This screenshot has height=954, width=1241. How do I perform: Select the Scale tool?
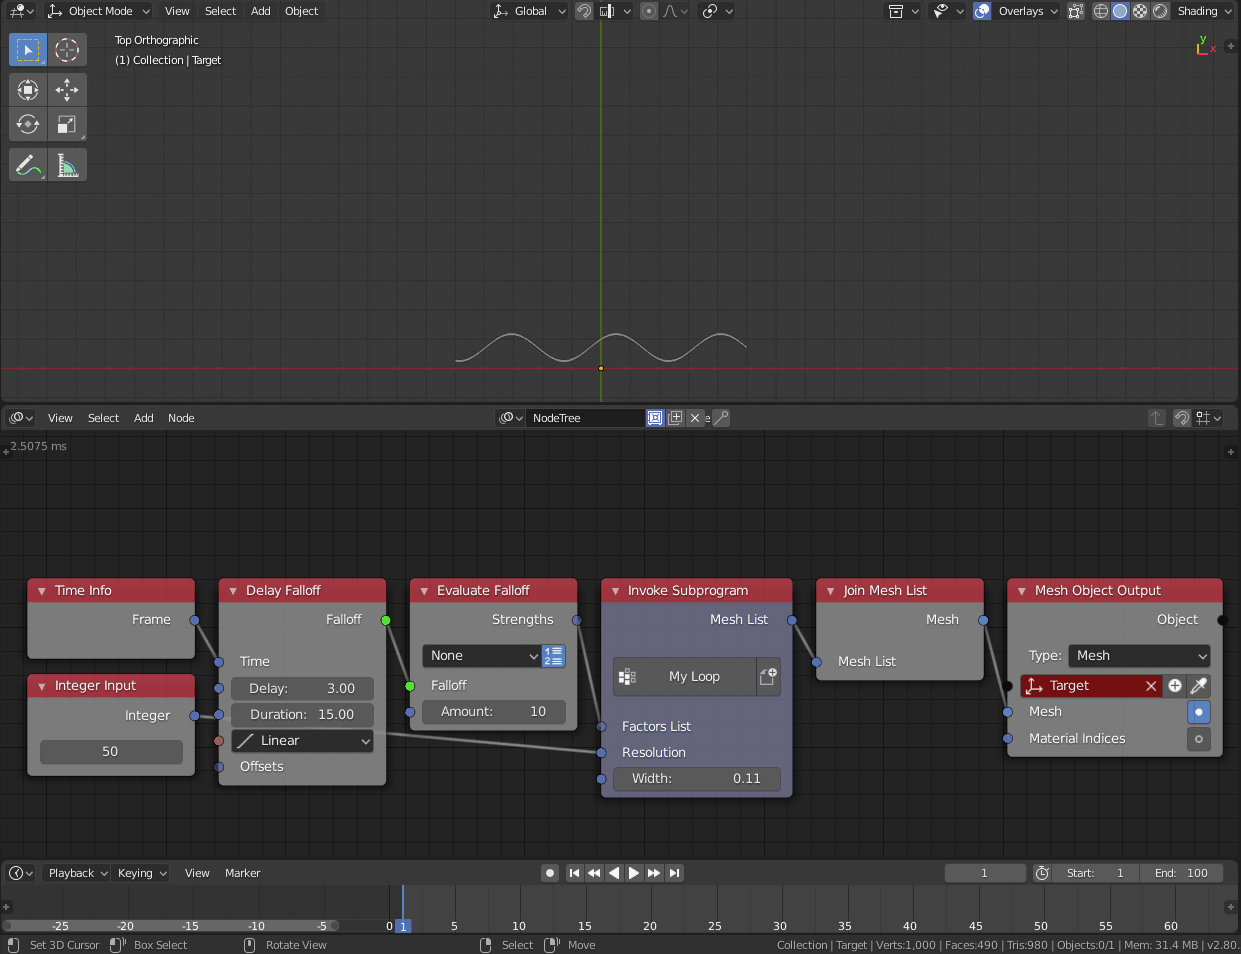[x=67, y=124]
